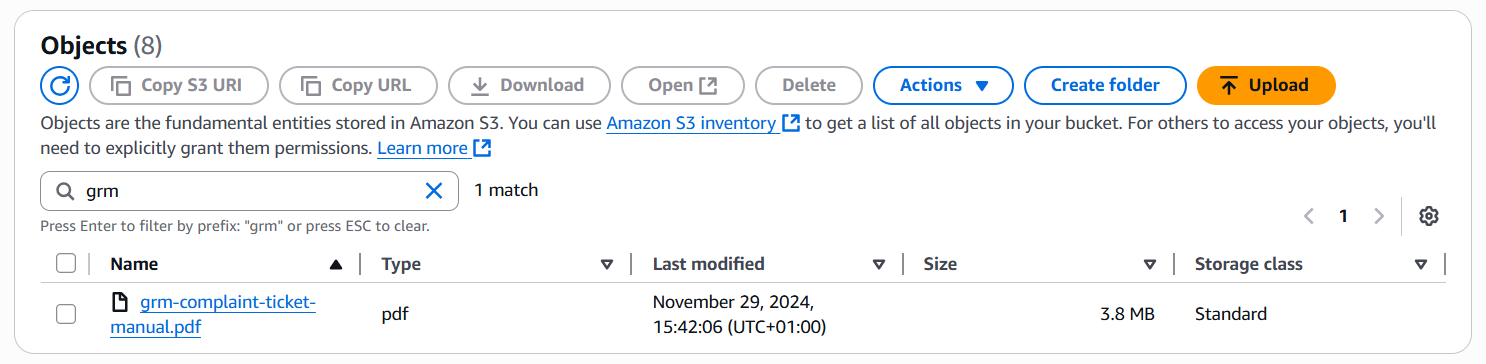Sort by Last modified column arrow

click(879, 265)
